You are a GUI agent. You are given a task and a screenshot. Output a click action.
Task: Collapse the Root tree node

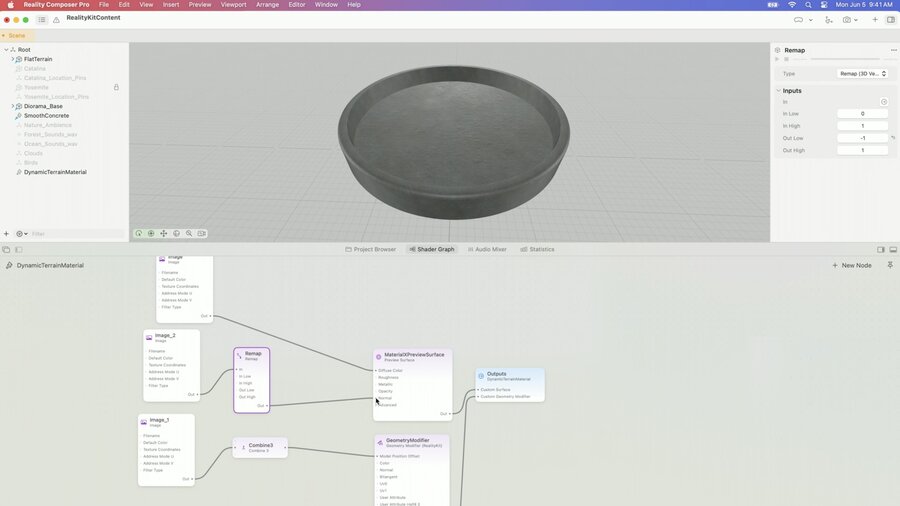tap(6, 50)
